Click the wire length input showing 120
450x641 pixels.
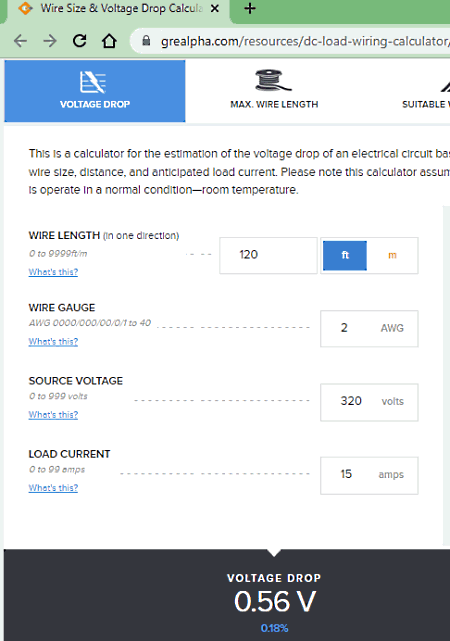[268, 256]
